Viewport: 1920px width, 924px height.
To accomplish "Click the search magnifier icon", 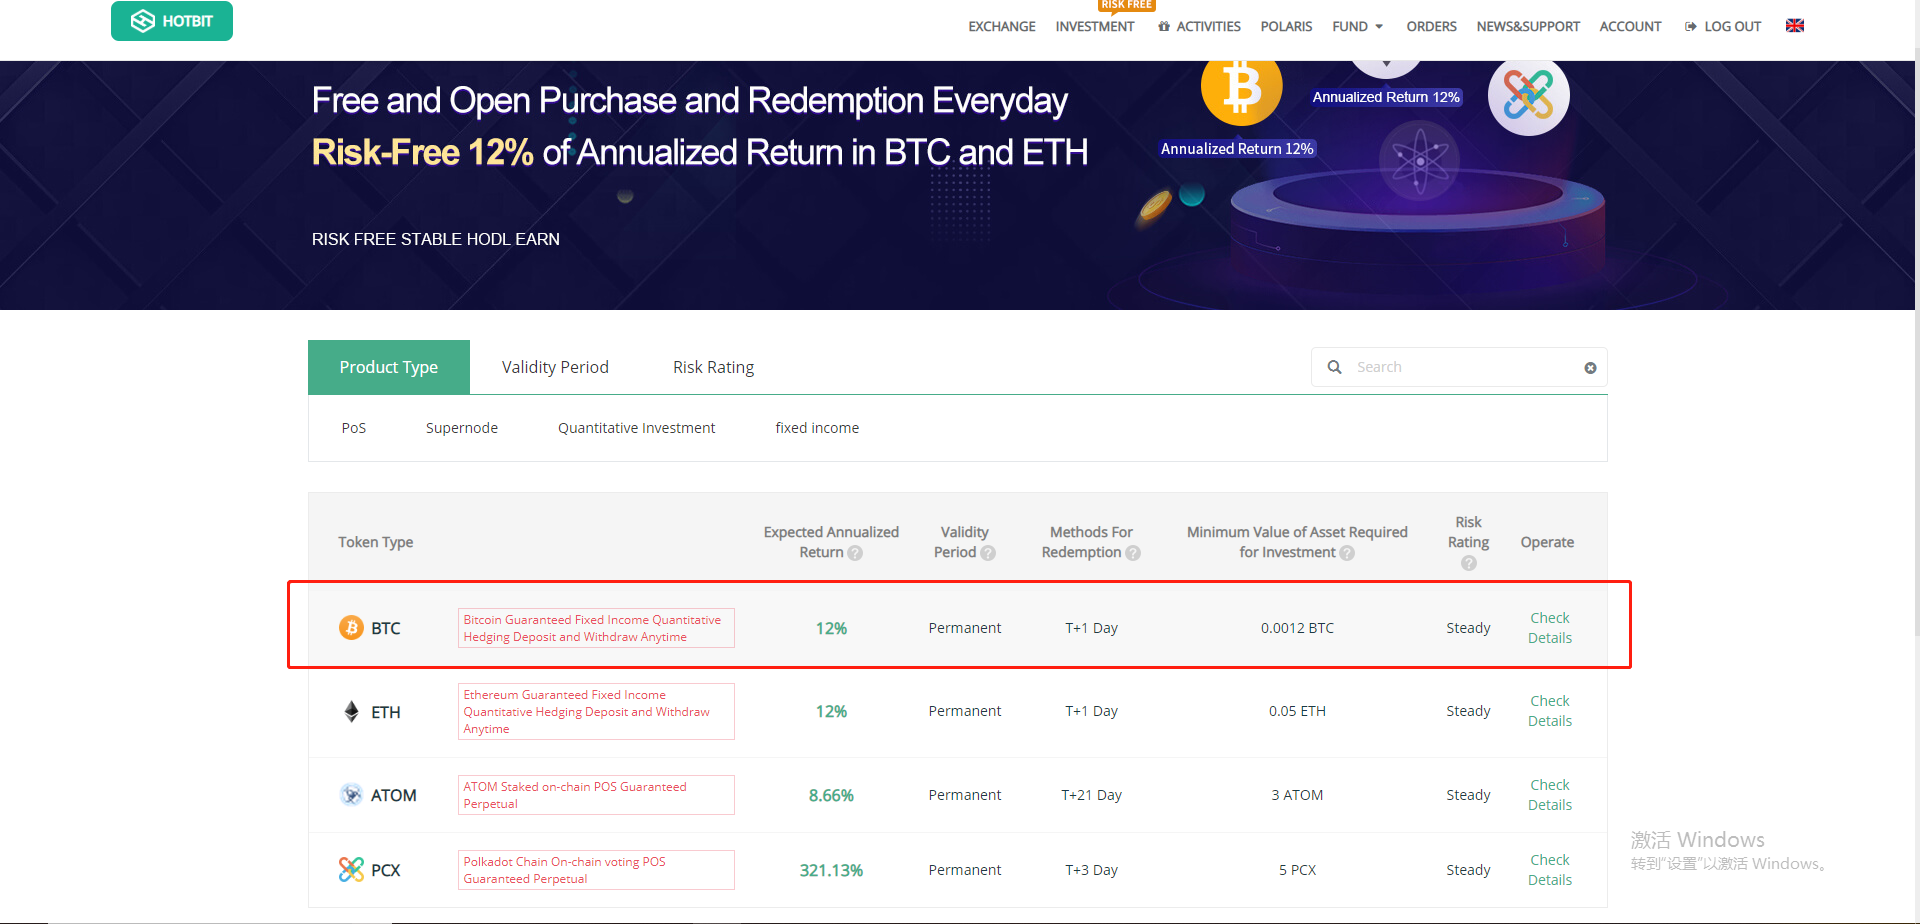I will point(1334,368).
